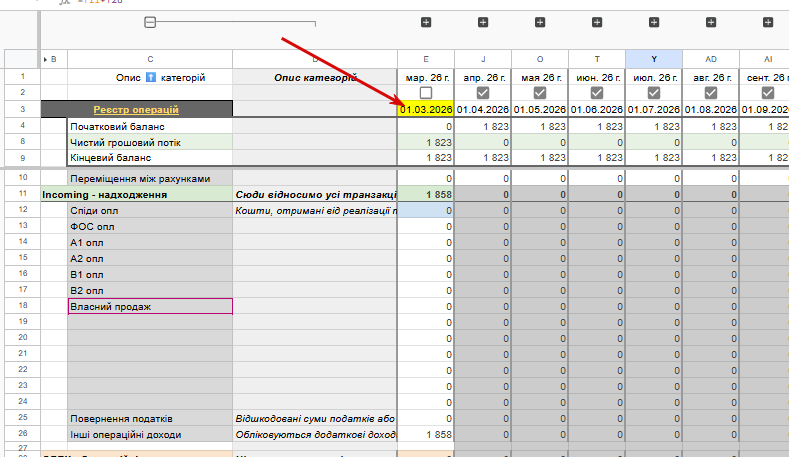Click the Відшкодовані суми податків description cell
The image size is (789, 457).
pyautogui.click(x=315, y=418)
